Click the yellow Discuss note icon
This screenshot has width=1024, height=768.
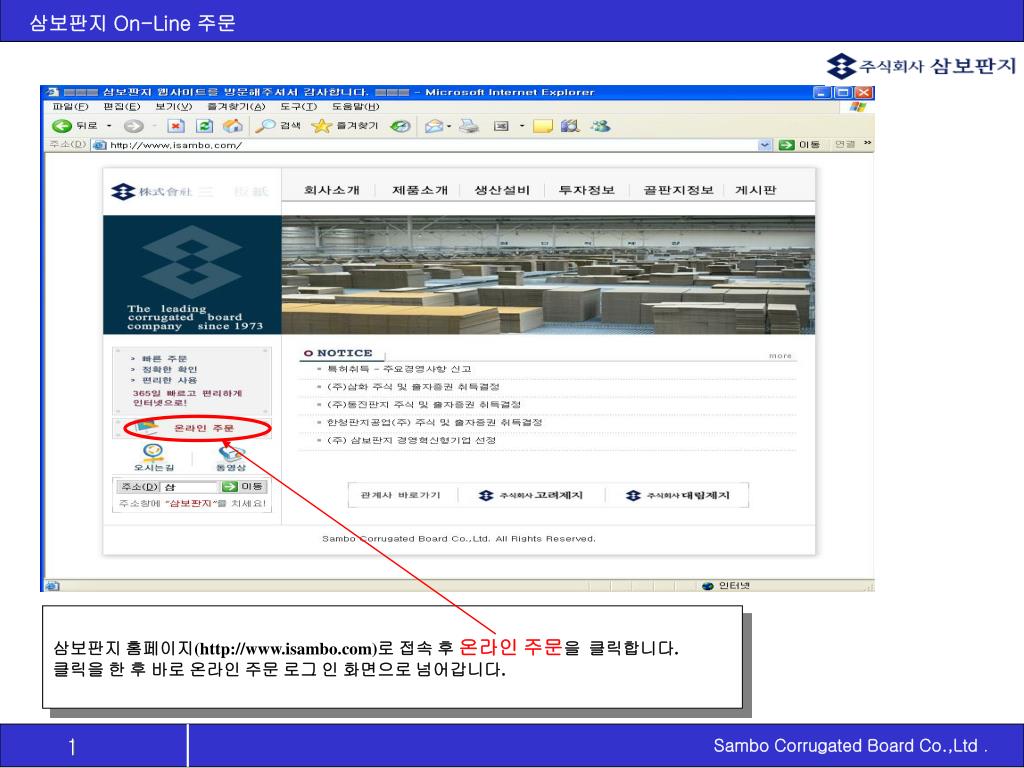[x=543, y=126]
